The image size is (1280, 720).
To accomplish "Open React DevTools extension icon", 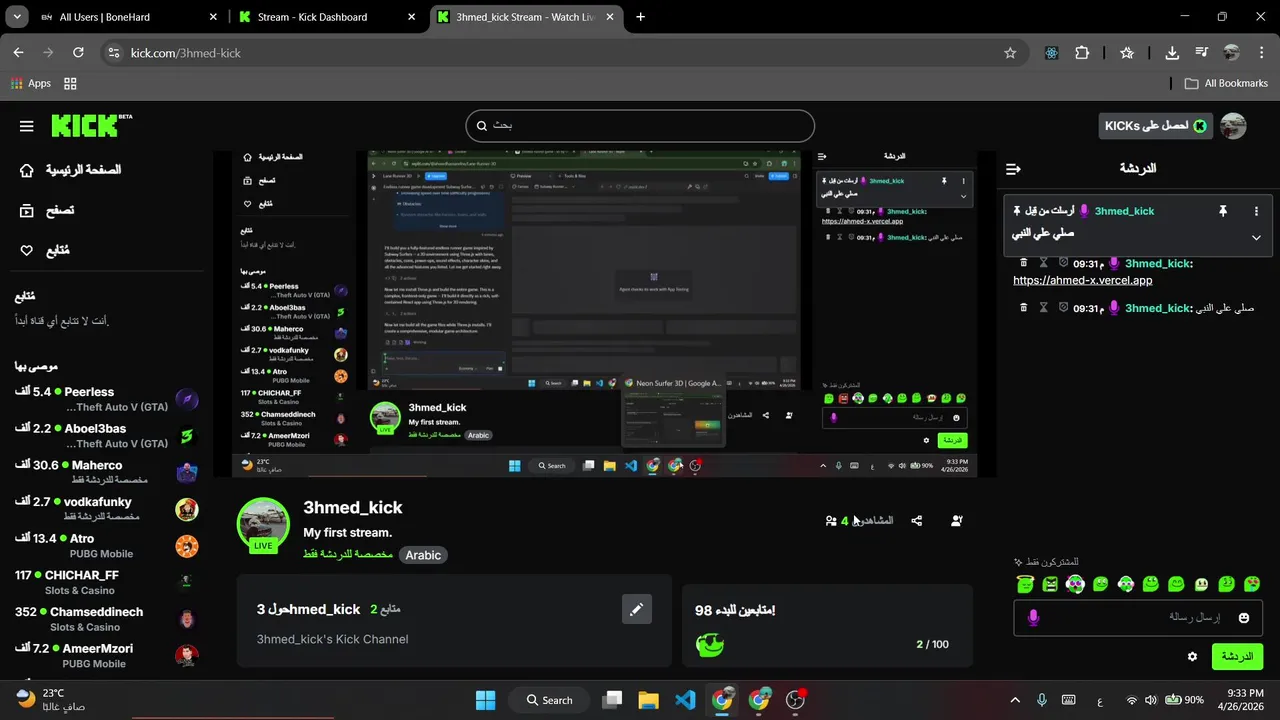I will coord(1051,53).
